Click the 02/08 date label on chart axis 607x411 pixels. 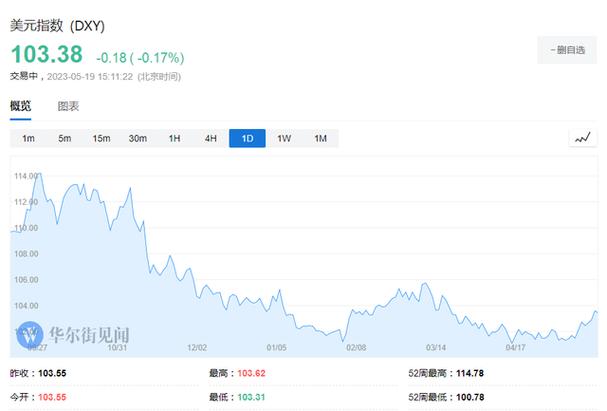356,348
